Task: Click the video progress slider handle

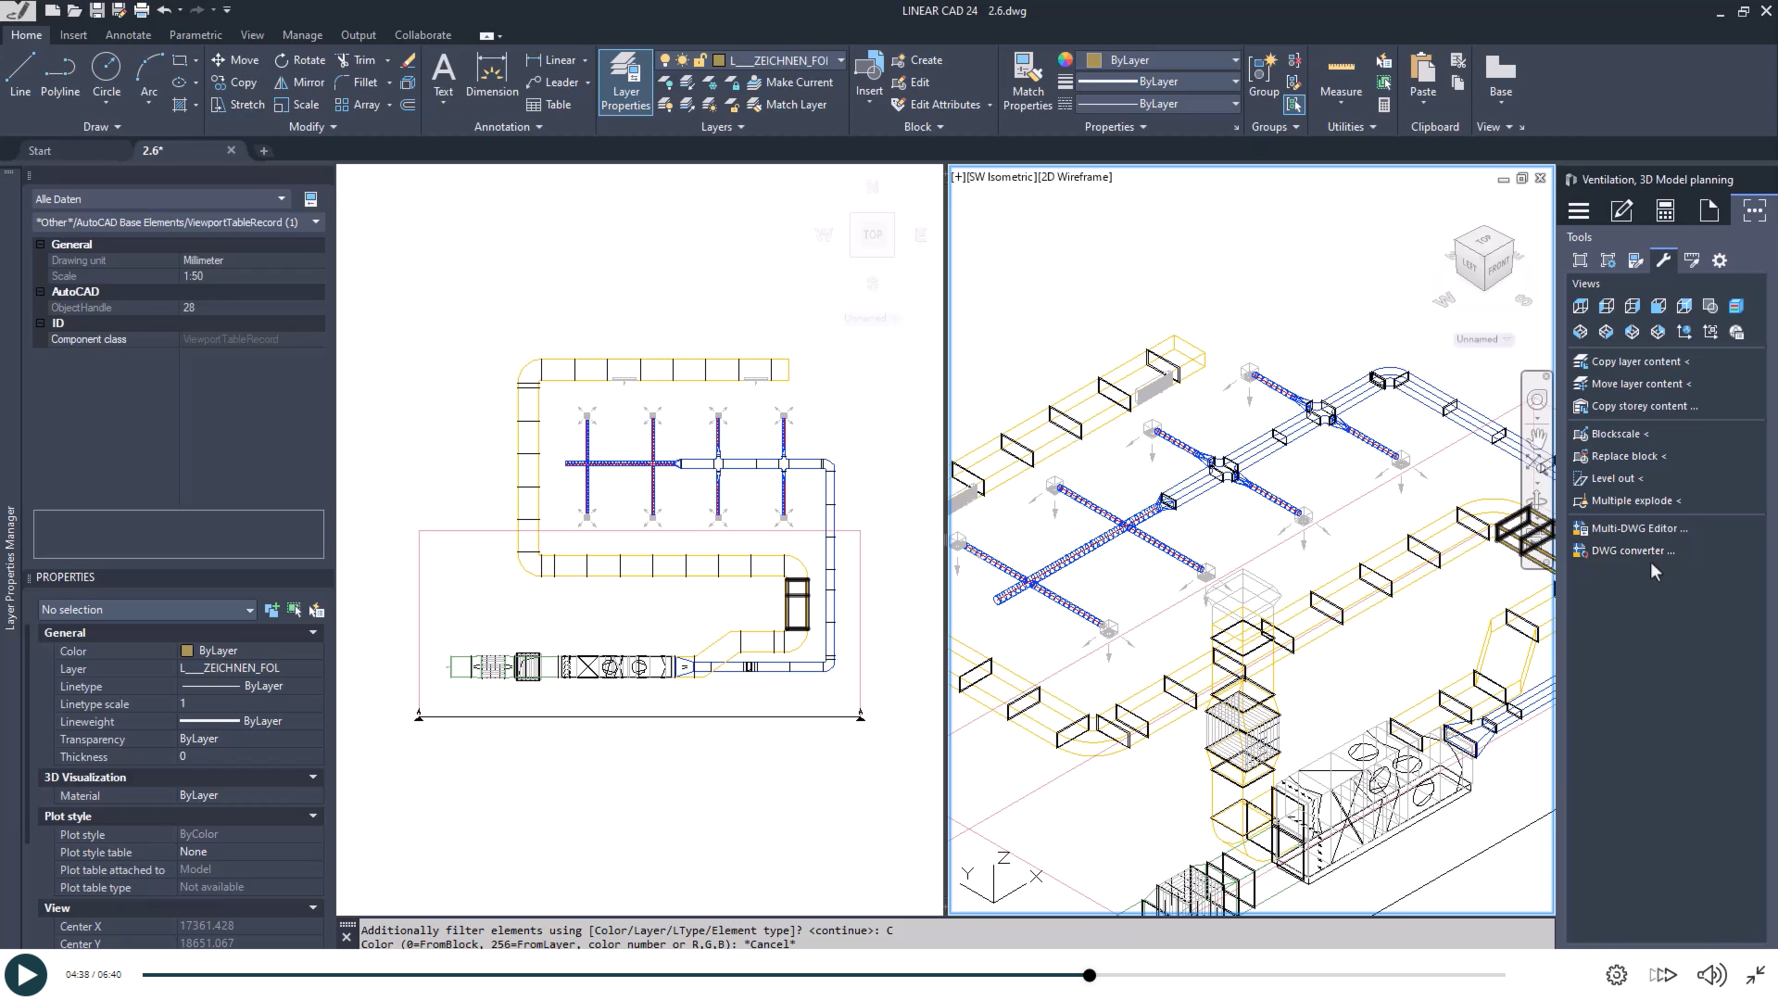Action: pyautogui.click(x=1089, y=975)
